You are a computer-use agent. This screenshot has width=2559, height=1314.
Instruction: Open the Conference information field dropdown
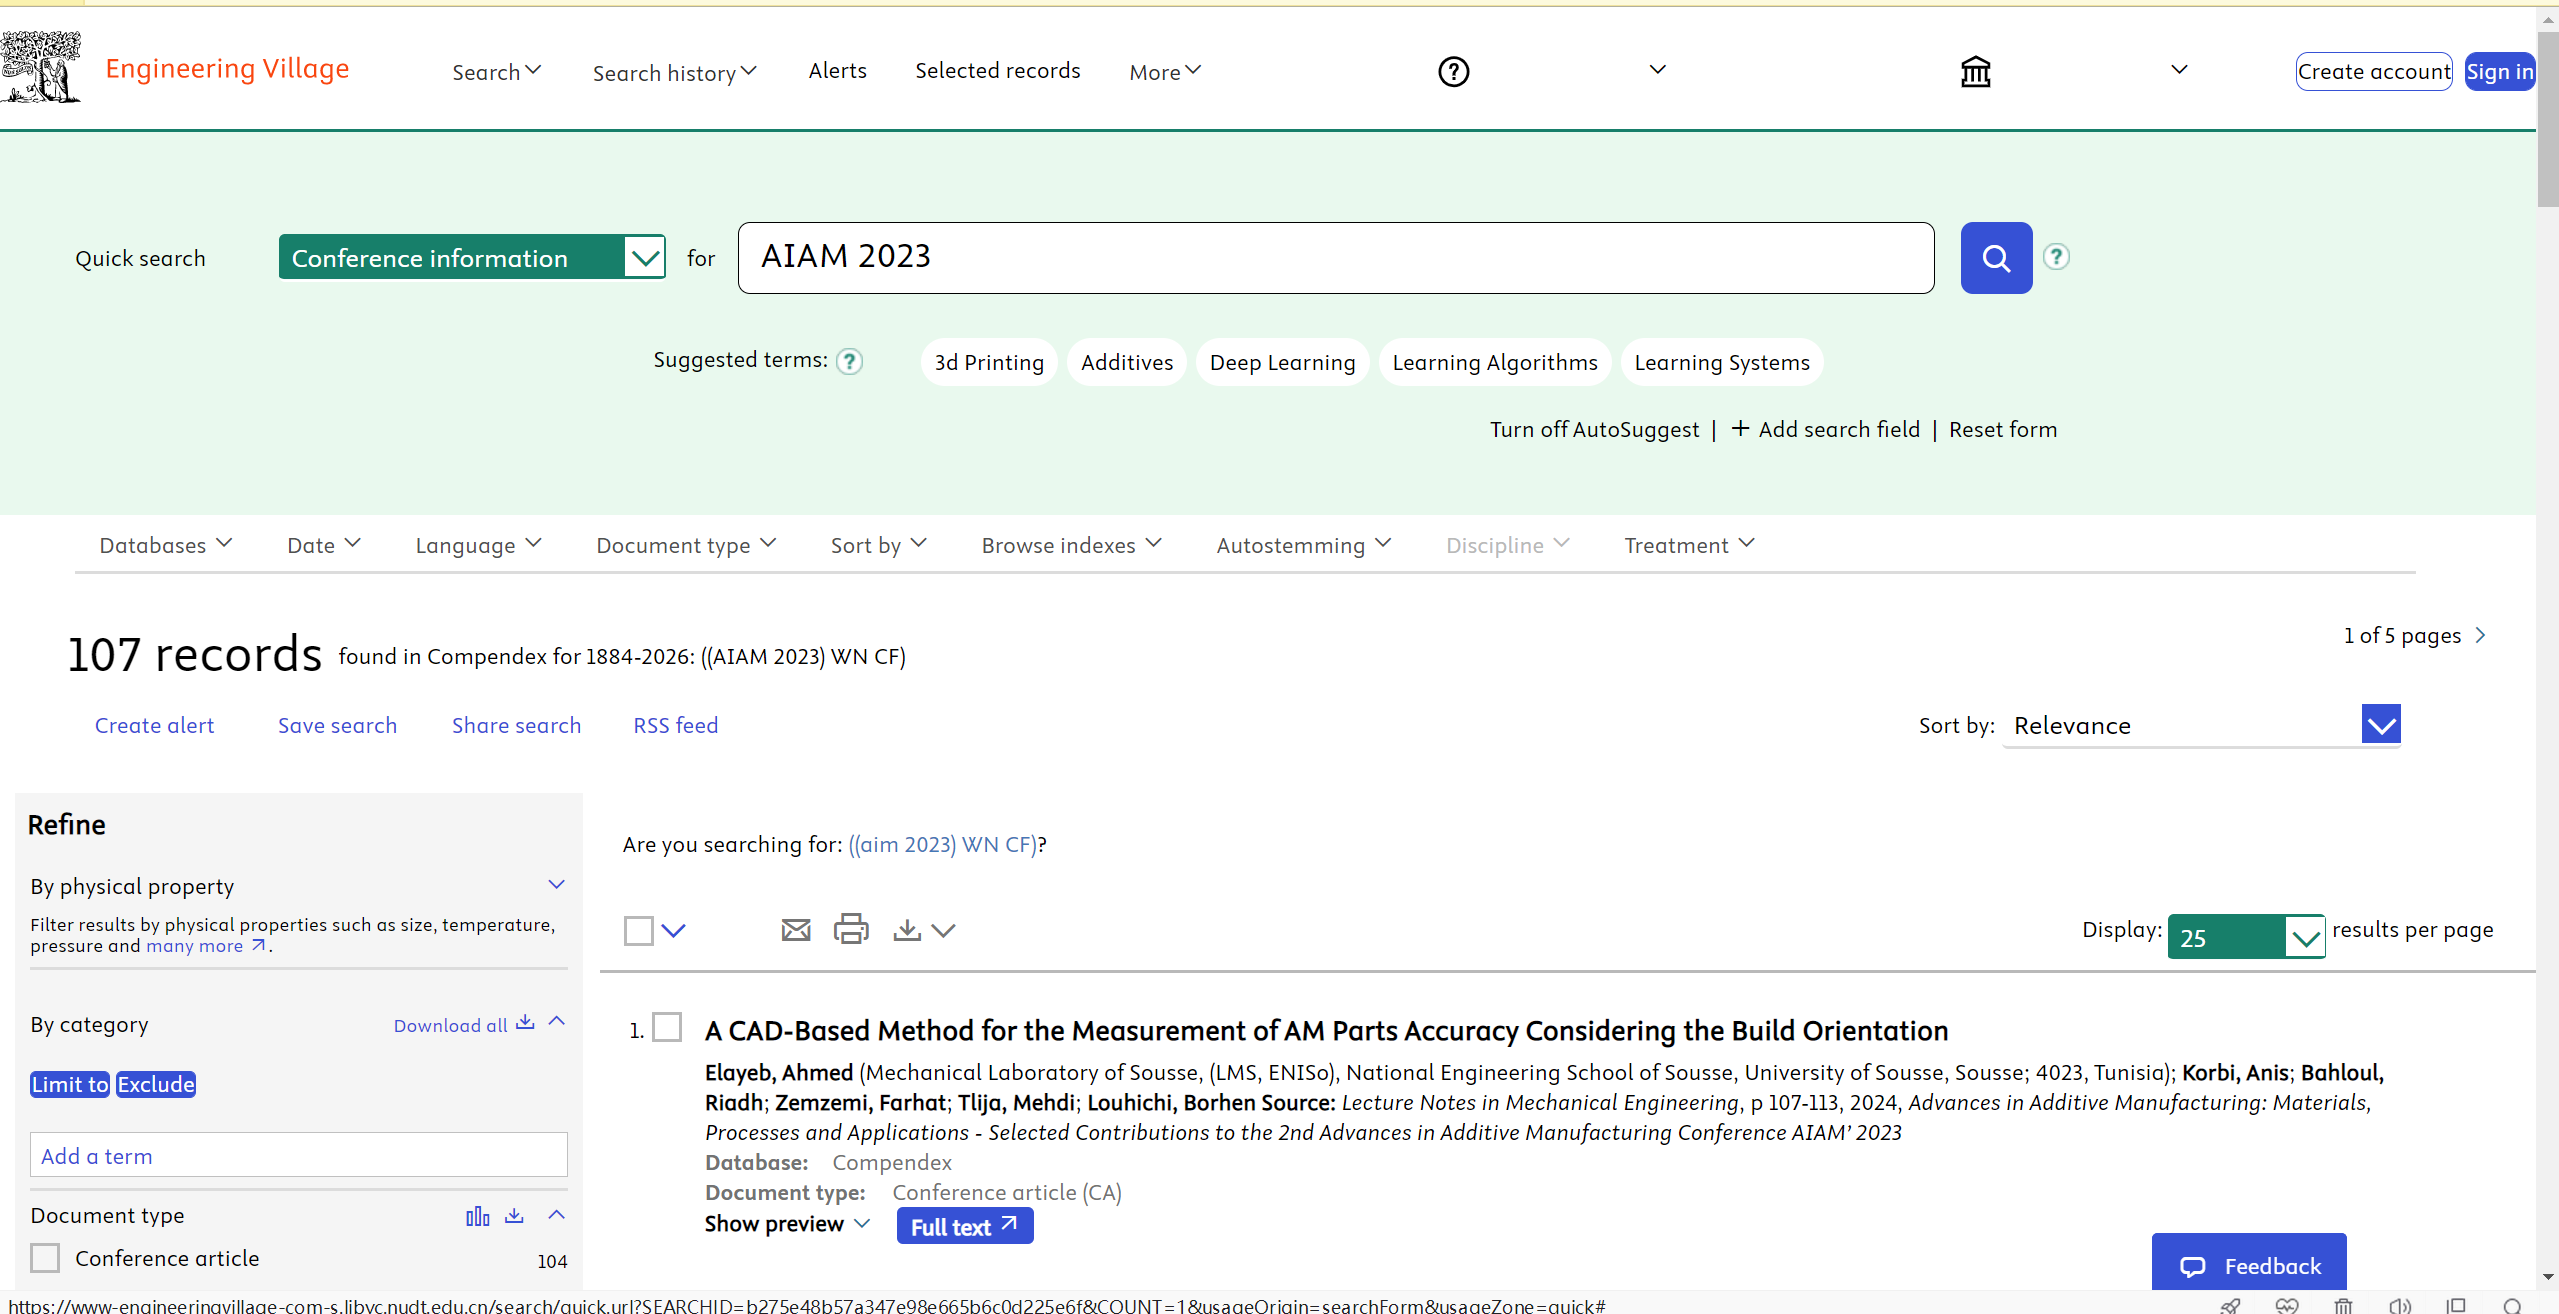click(472, 258)
